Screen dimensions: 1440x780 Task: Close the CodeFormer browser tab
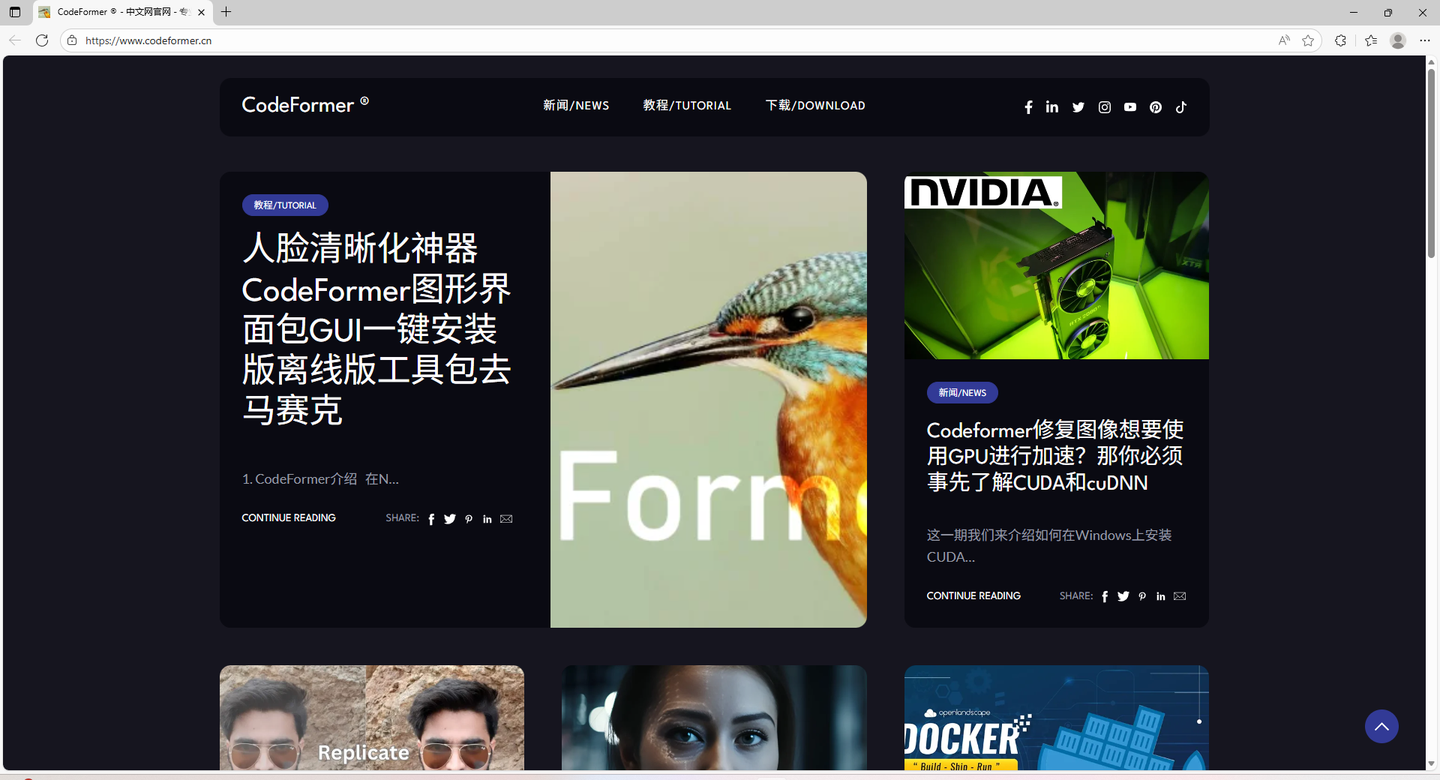click(x=201, y=12)
